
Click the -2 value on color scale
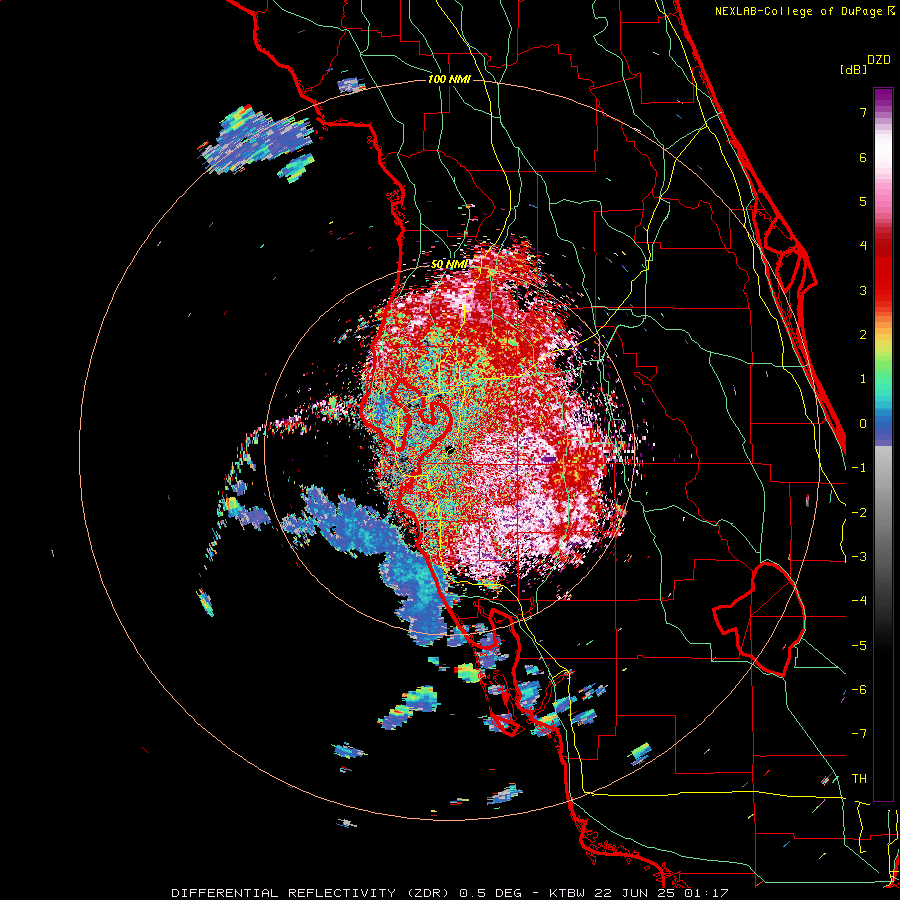(859, 513)
